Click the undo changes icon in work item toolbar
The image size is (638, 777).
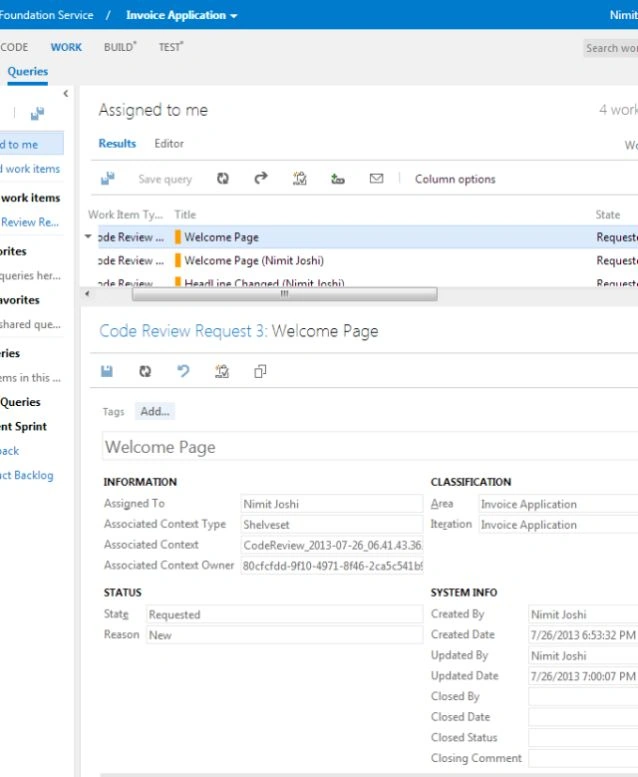183,371
